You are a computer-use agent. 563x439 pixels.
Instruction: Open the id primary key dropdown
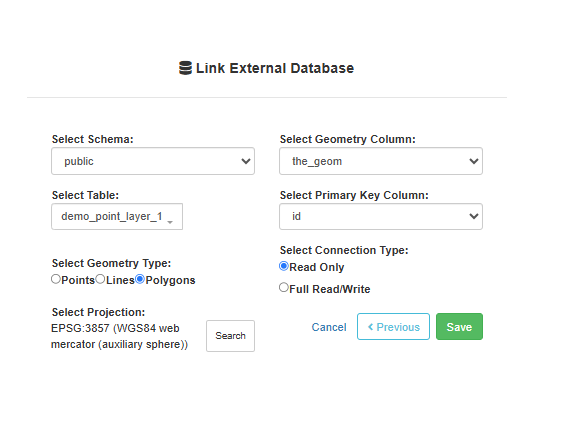381,216
